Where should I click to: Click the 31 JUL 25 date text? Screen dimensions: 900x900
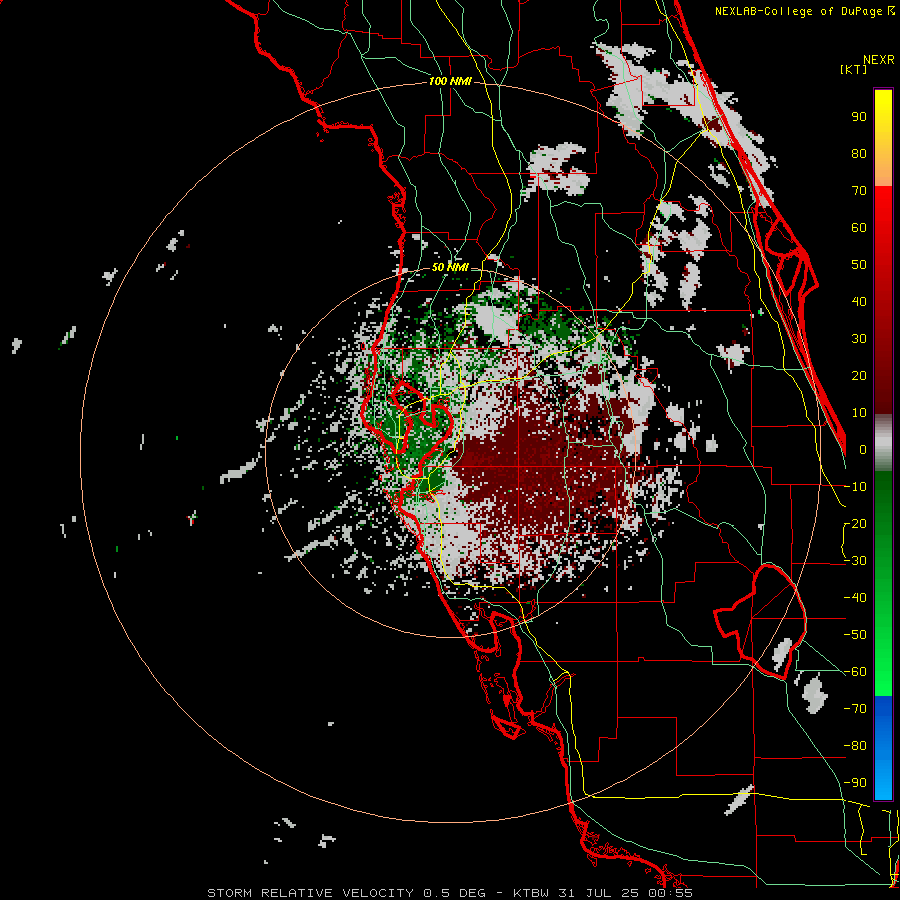point(602,893)
